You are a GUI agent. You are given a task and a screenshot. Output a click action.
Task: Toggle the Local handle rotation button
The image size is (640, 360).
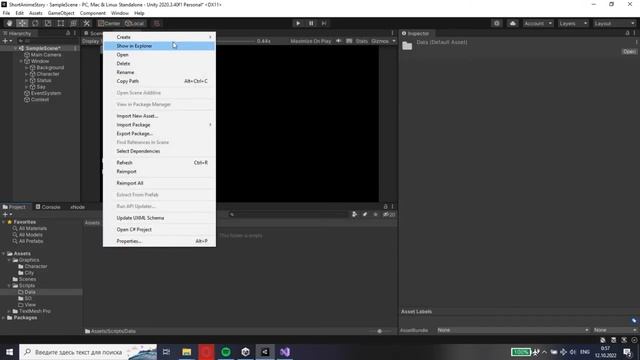[135, 23]
